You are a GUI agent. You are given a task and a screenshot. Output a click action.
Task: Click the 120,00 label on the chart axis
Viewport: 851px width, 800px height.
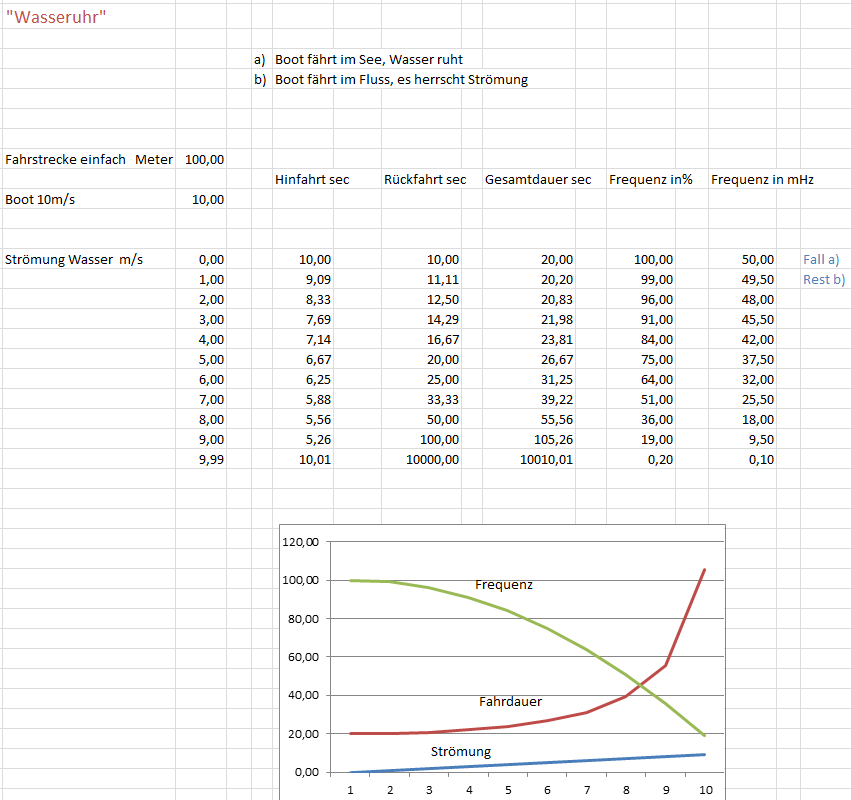(x=300, y=542)
